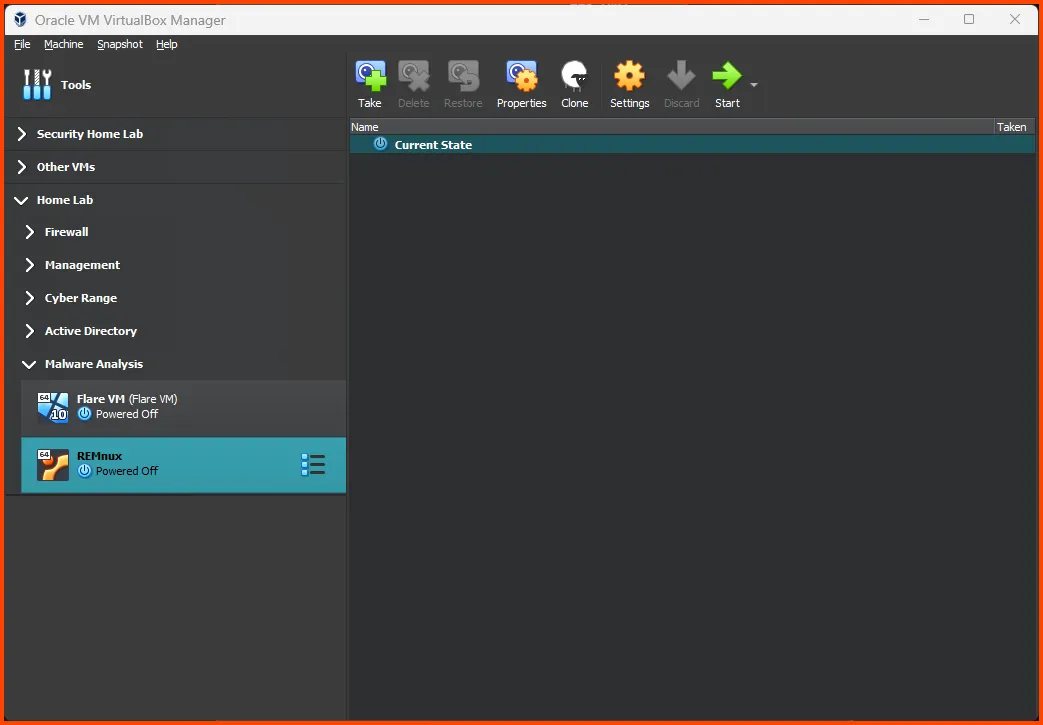Click the REMnux VM OS icon

tap(53, 465)
